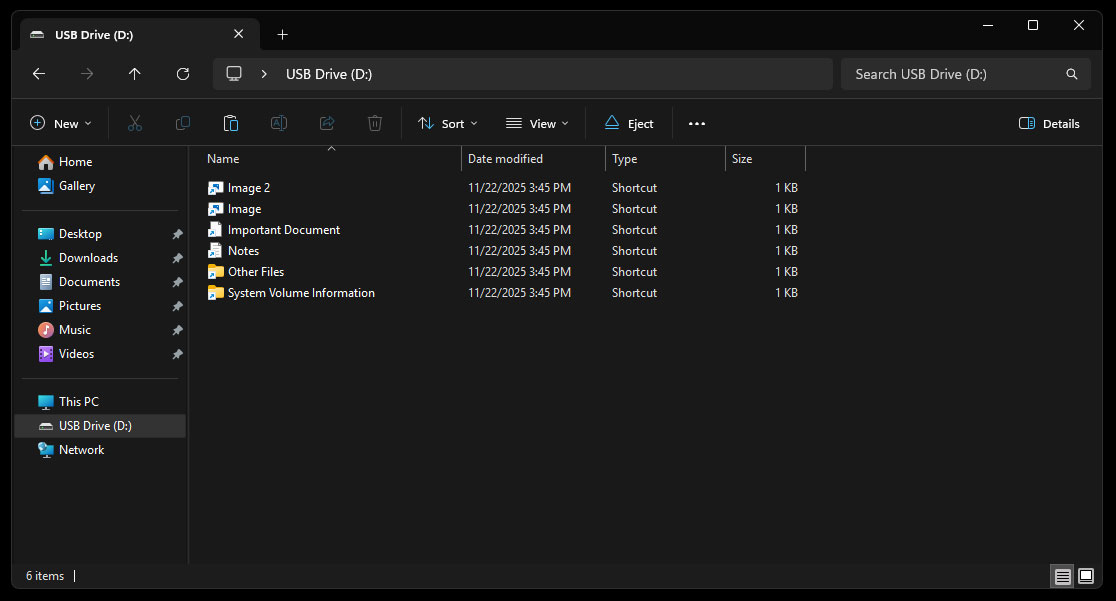1116x601 pixels.
Task: Switch to large thumbnails view toggle
Action: 1086,576
